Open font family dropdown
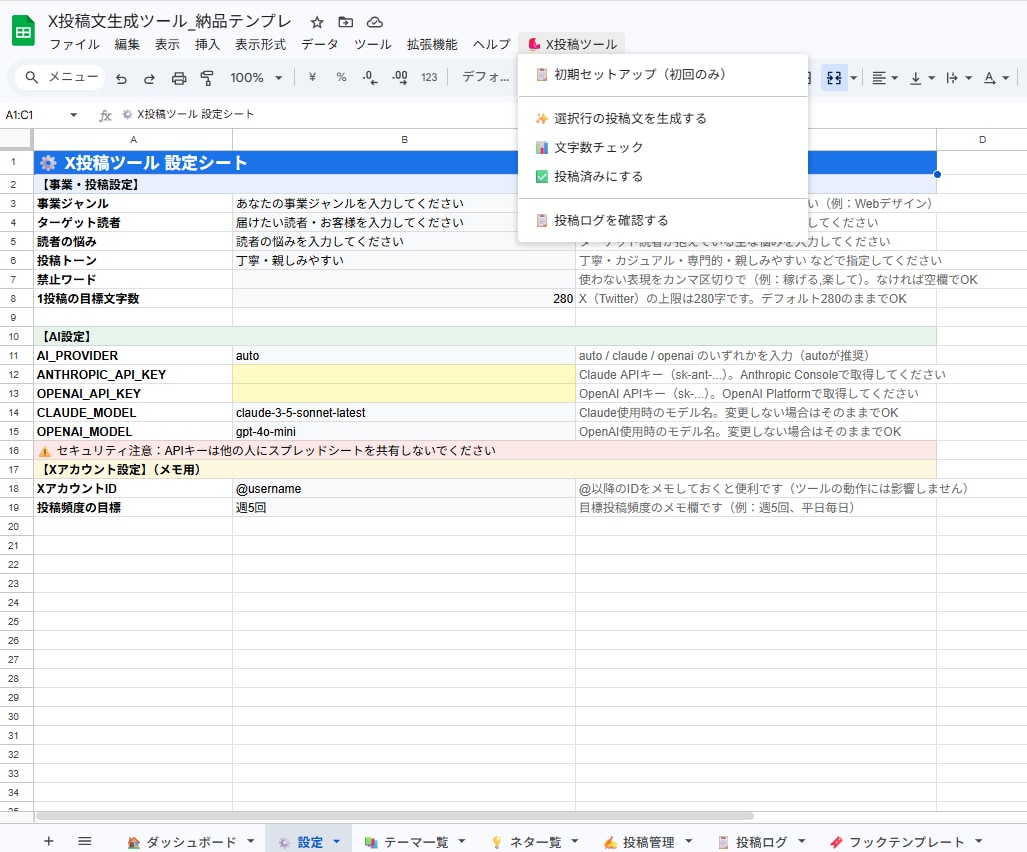 pos(485,77)
